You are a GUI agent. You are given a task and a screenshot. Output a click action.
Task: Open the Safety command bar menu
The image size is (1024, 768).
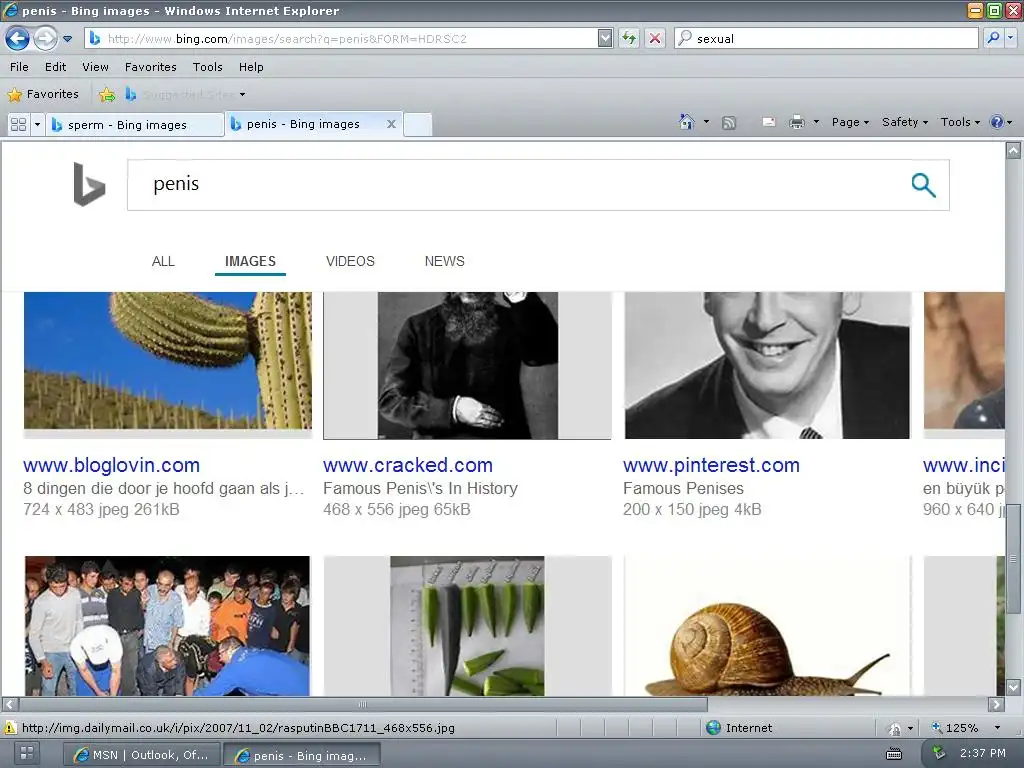pos(904,122)
